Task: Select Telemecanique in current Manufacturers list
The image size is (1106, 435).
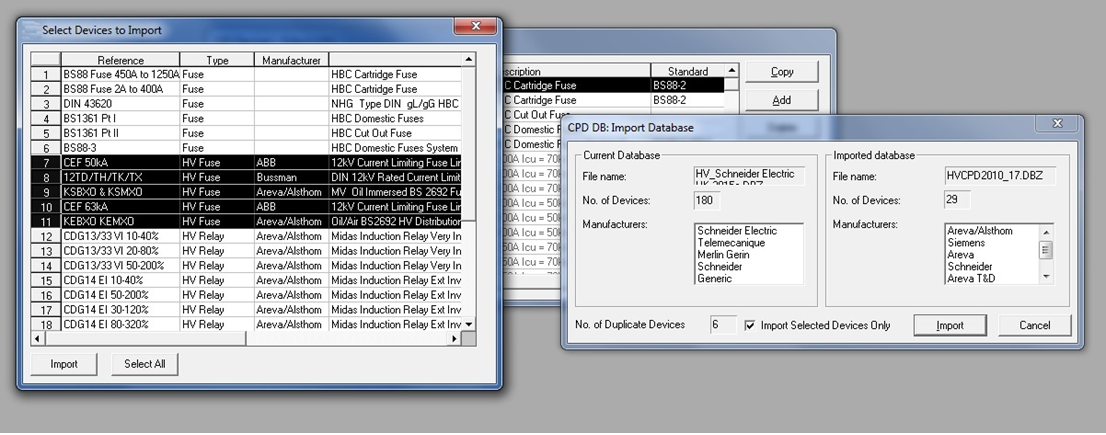Action: [731, 243]
